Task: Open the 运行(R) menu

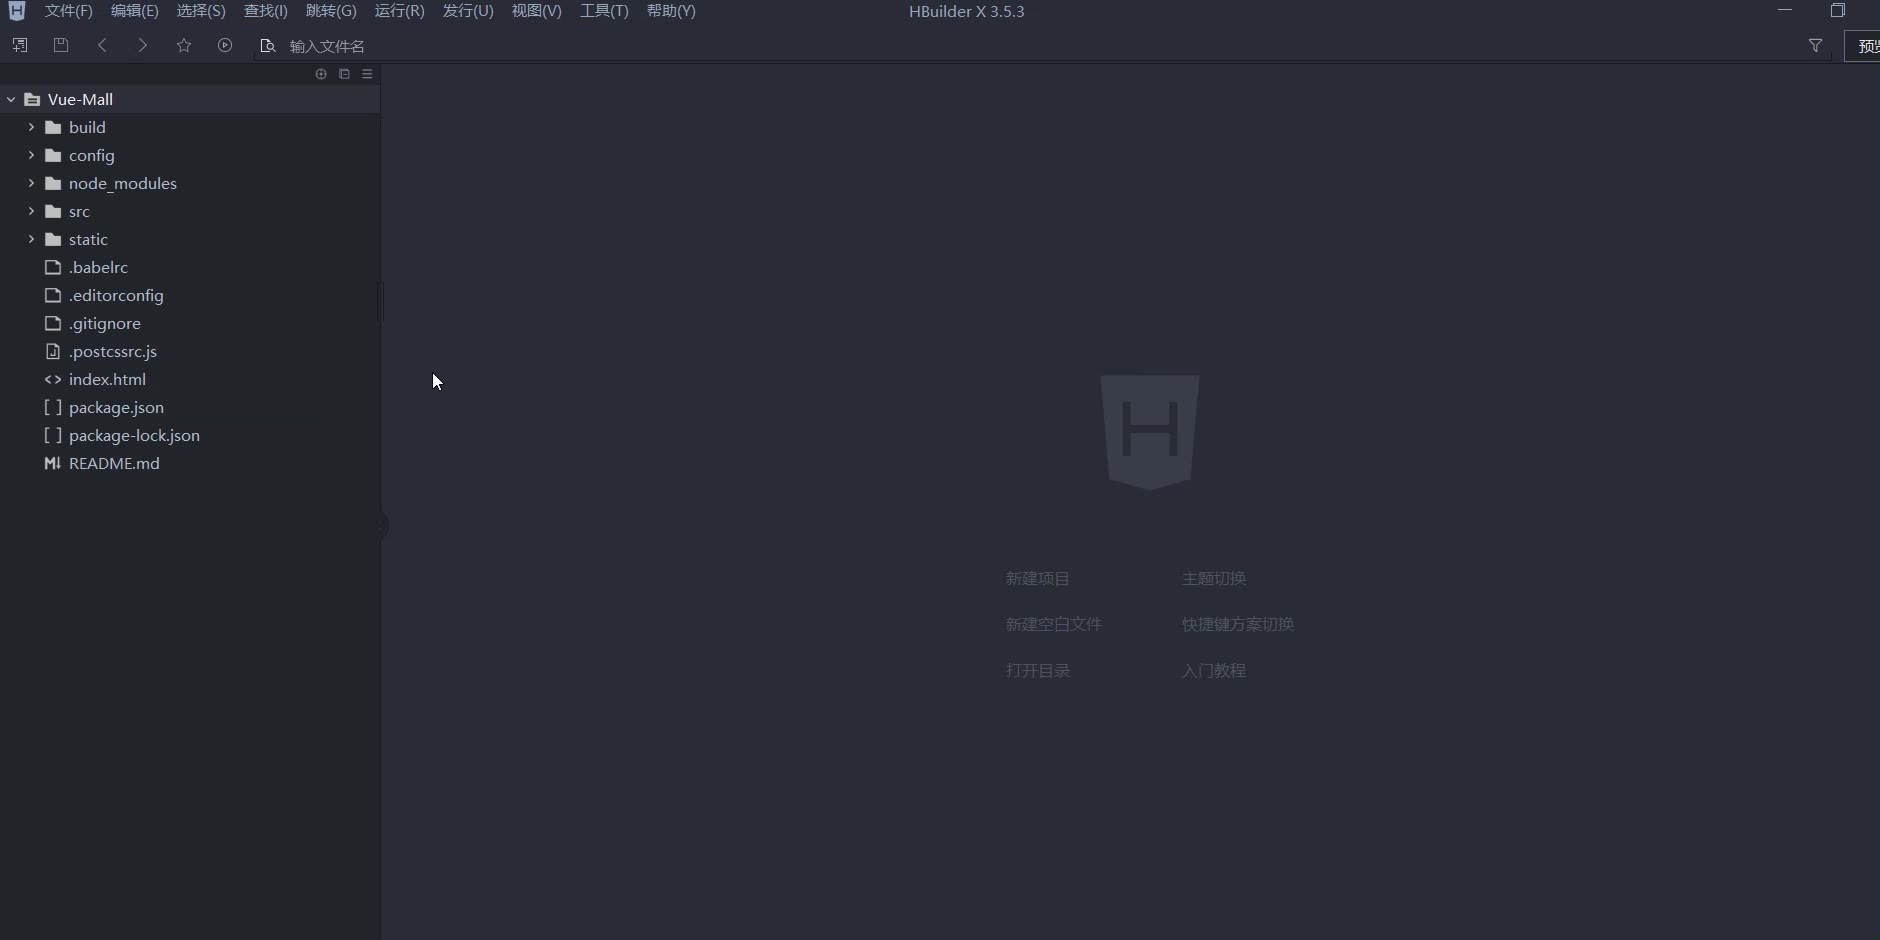Action: point(399,11)
